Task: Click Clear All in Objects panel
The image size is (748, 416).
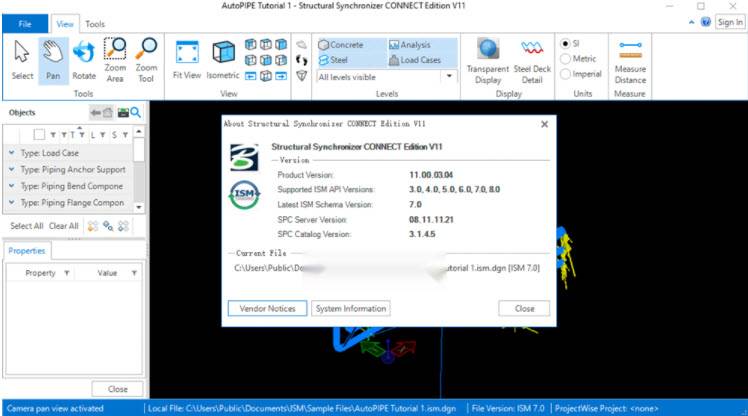Action: [63, 226]
